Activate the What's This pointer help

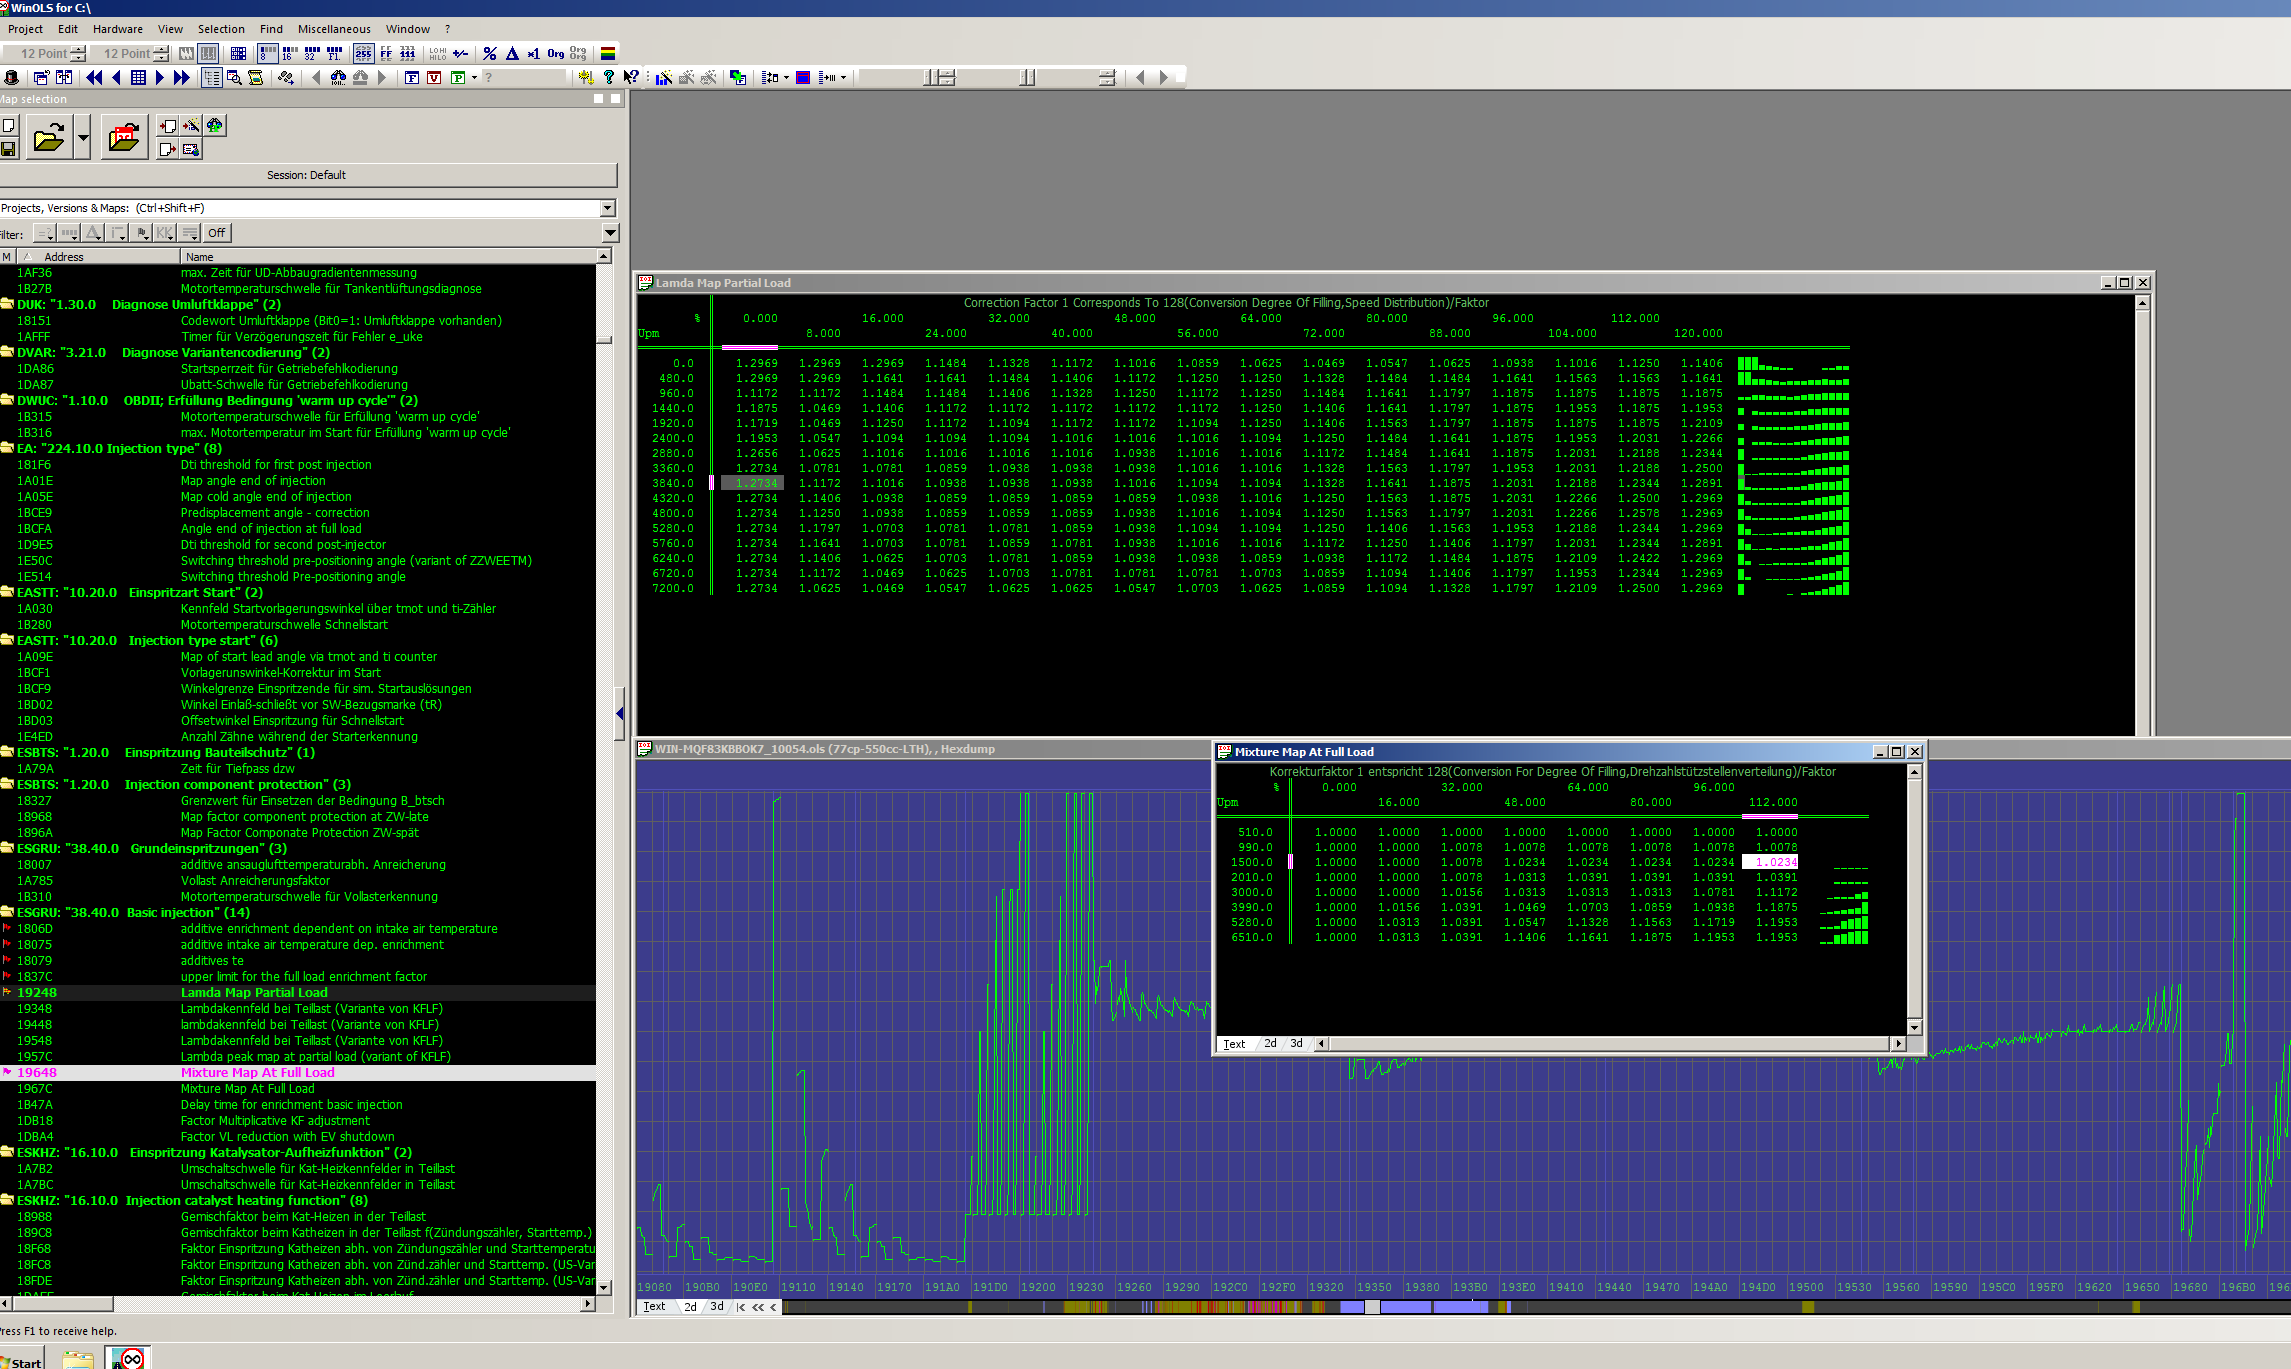tap(630, 77)
